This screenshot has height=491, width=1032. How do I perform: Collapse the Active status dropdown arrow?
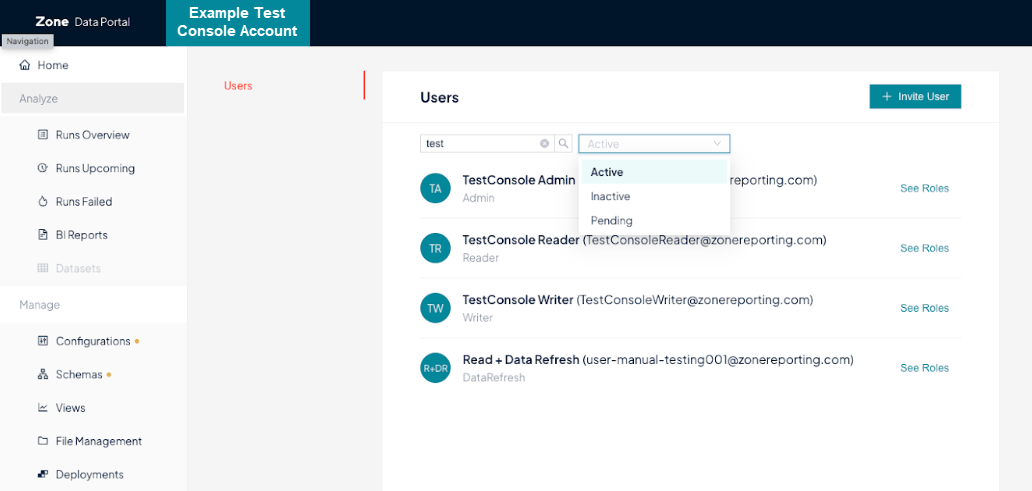pyautogui.click(x=717, y=143)
